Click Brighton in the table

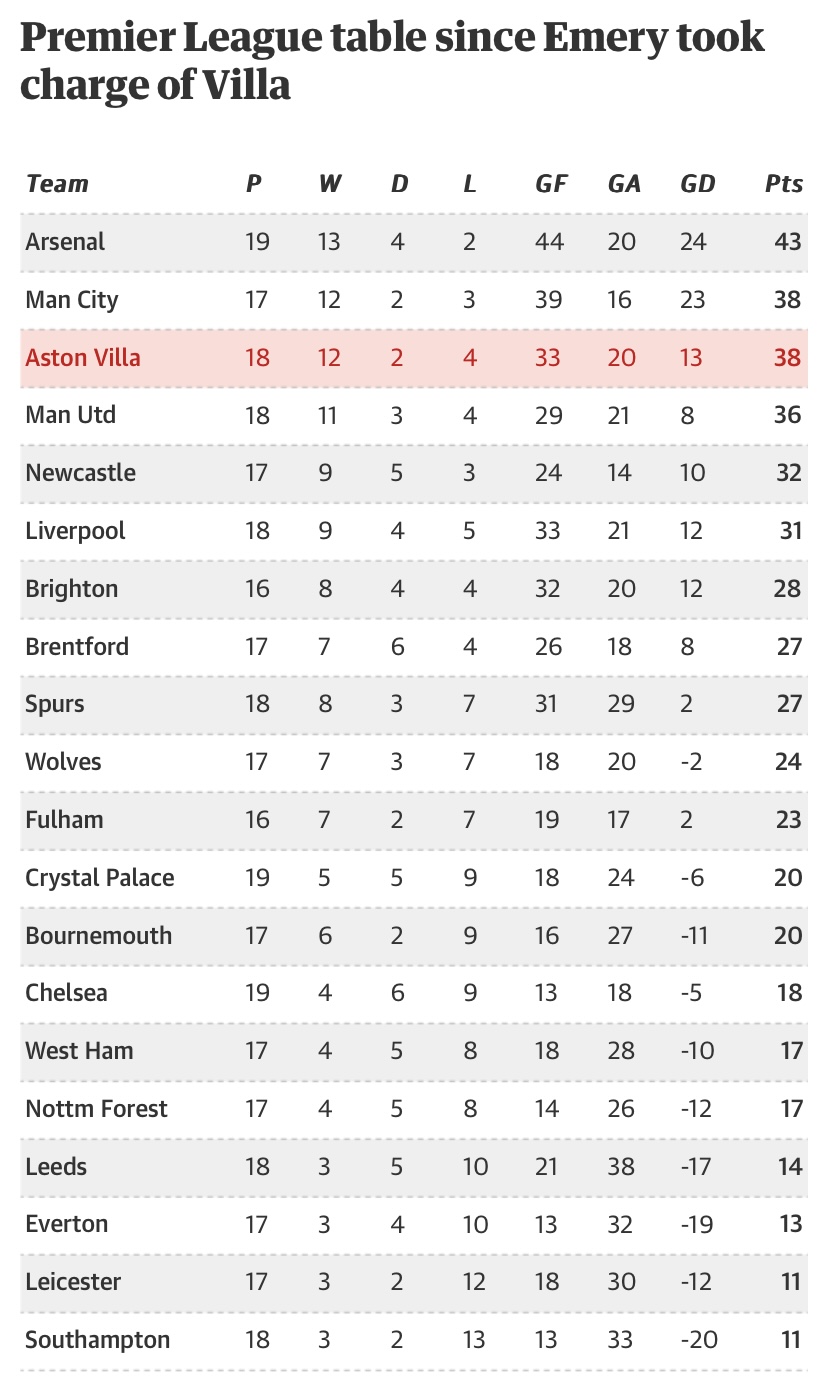(x=72, y=588)
